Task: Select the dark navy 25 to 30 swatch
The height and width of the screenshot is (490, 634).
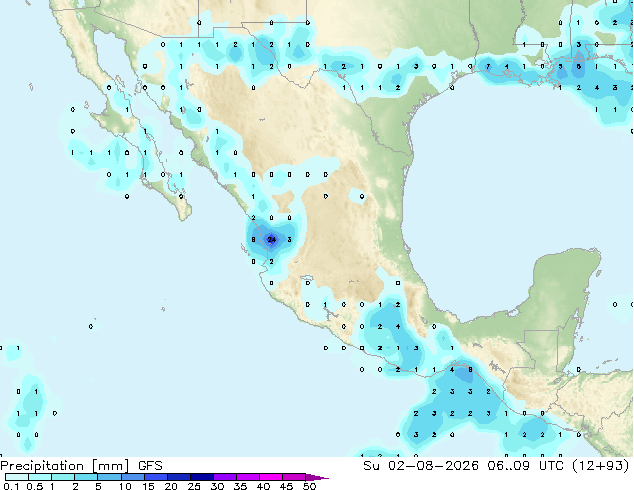Action: 202,477
